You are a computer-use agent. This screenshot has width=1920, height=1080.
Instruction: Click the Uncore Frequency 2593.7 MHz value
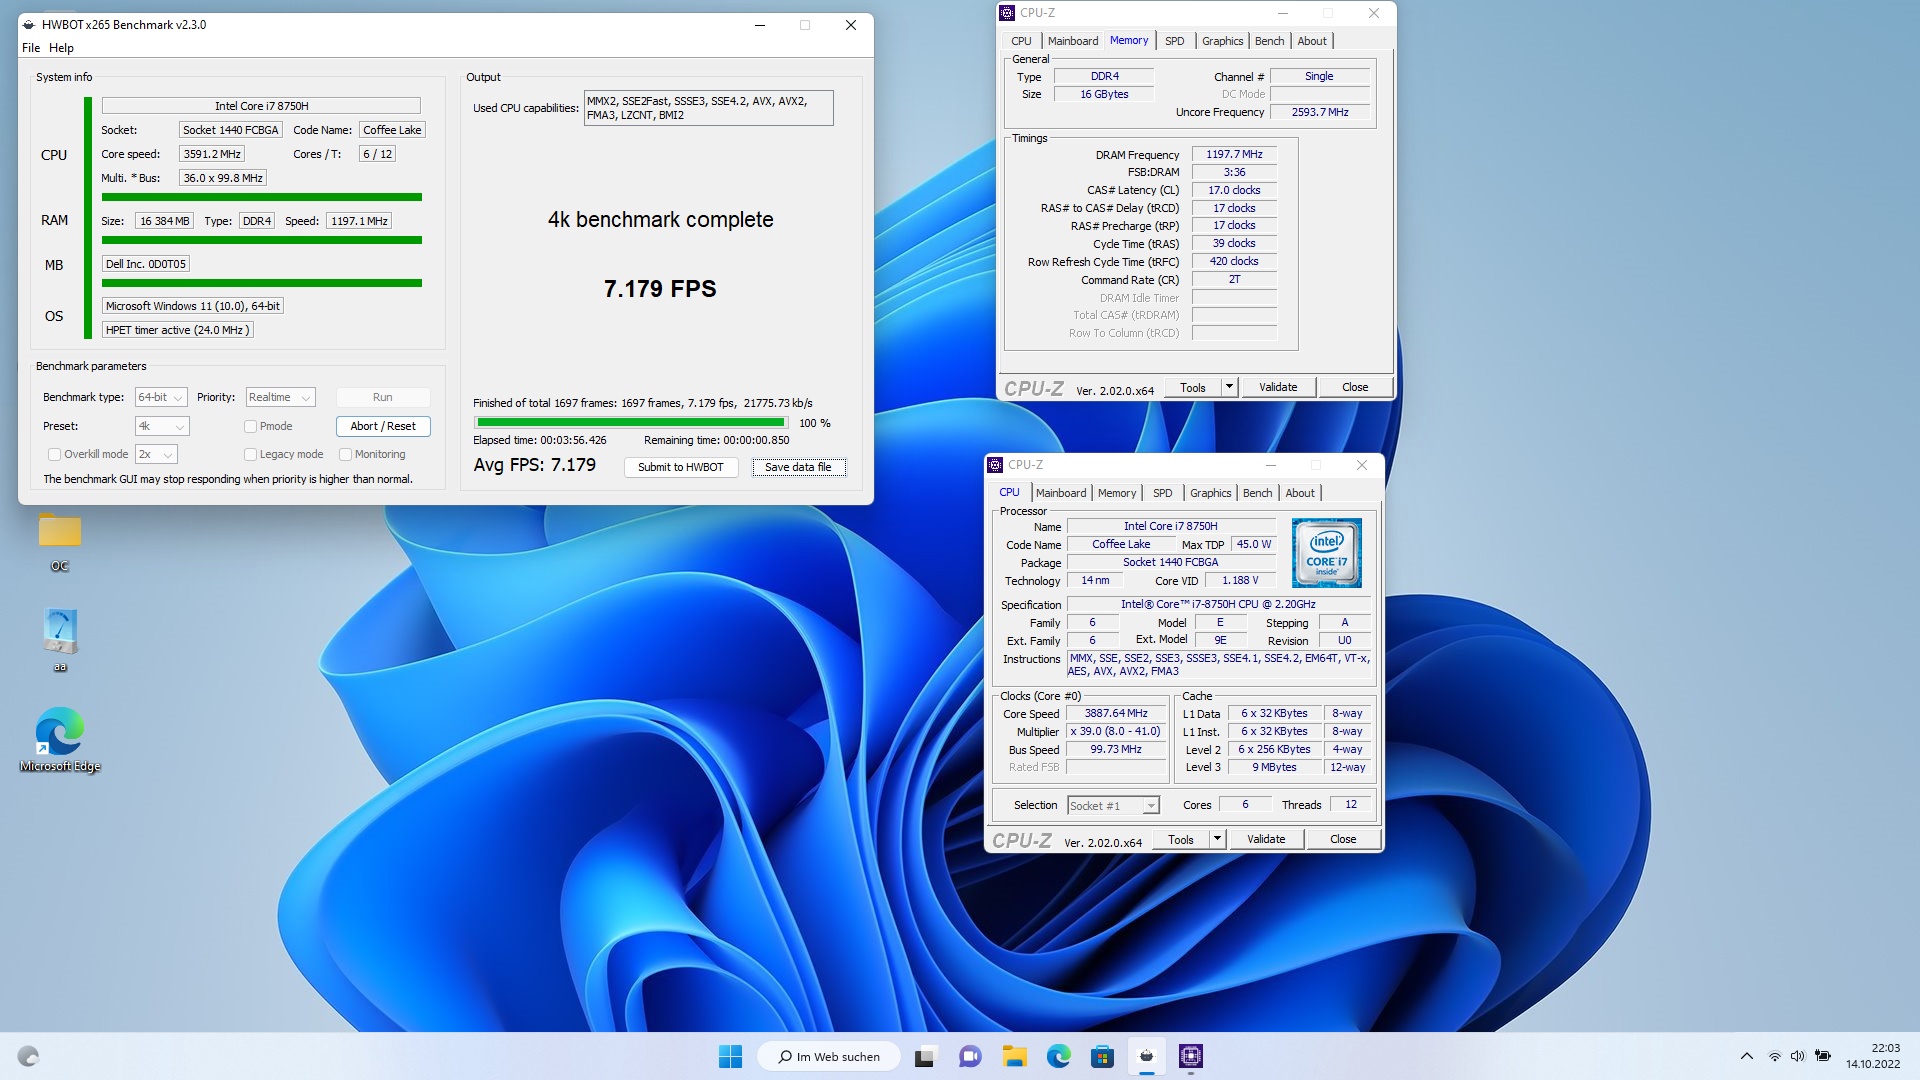(x=1320, y=112)
